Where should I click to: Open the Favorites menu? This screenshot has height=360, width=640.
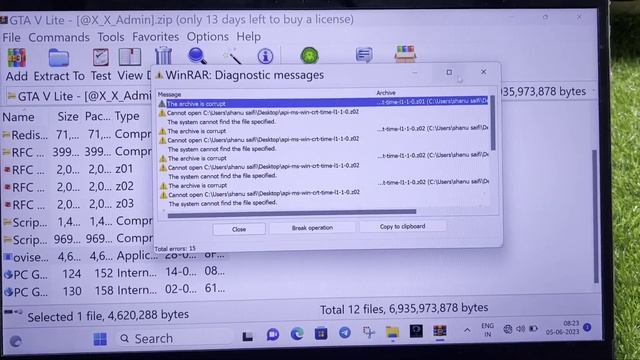click(156, 37)
